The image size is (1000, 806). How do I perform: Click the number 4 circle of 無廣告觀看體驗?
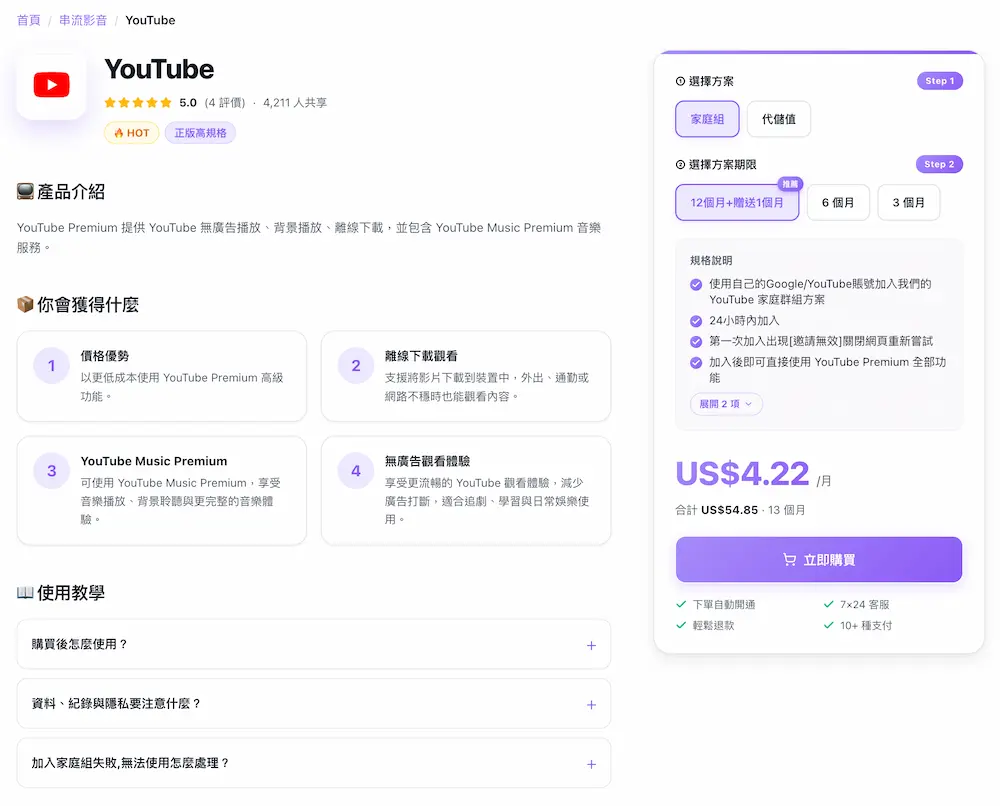coord(356,471)
